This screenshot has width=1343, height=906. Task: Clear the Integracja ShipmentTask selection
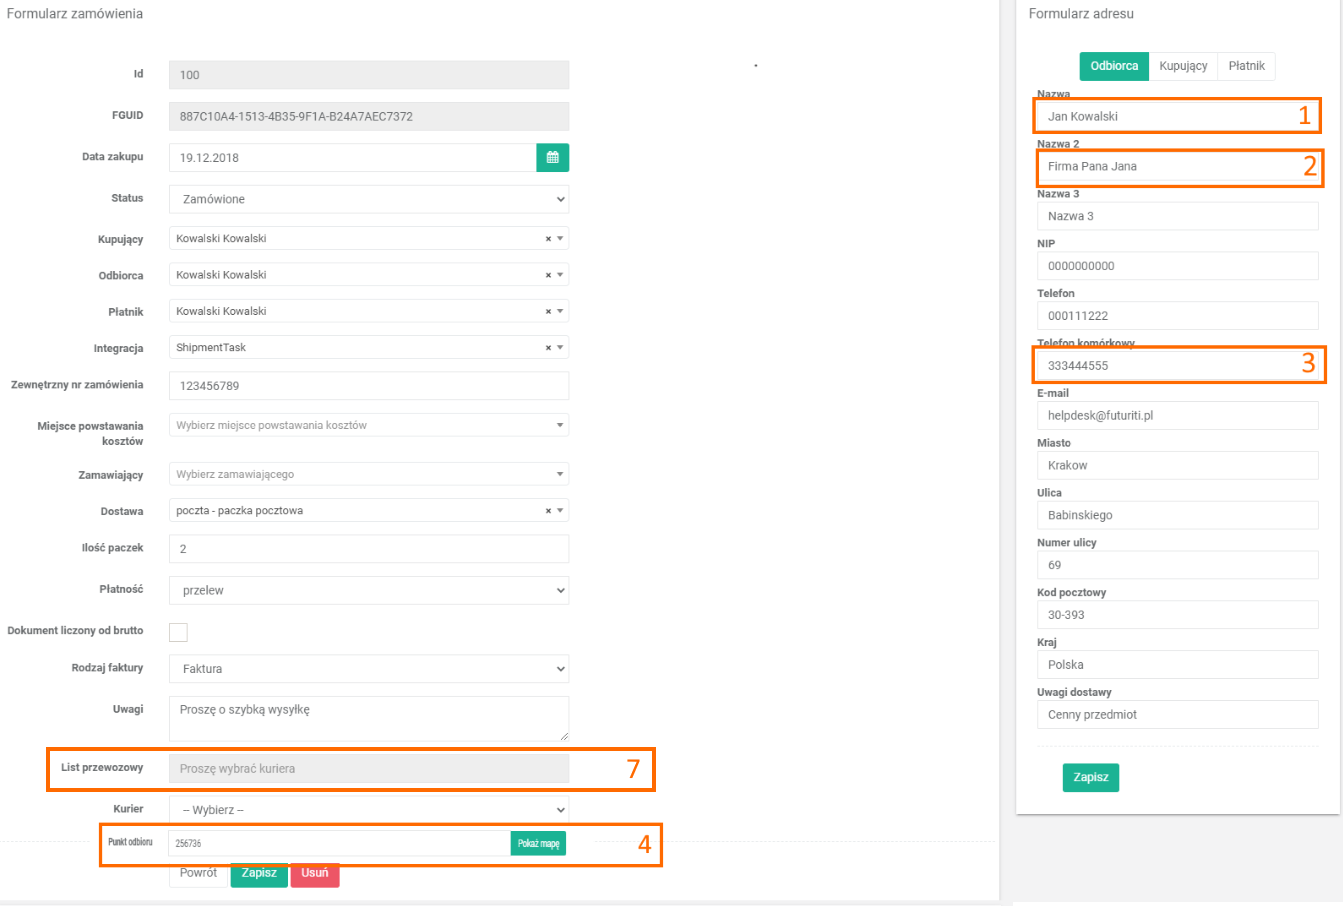(x=548, y=348)
